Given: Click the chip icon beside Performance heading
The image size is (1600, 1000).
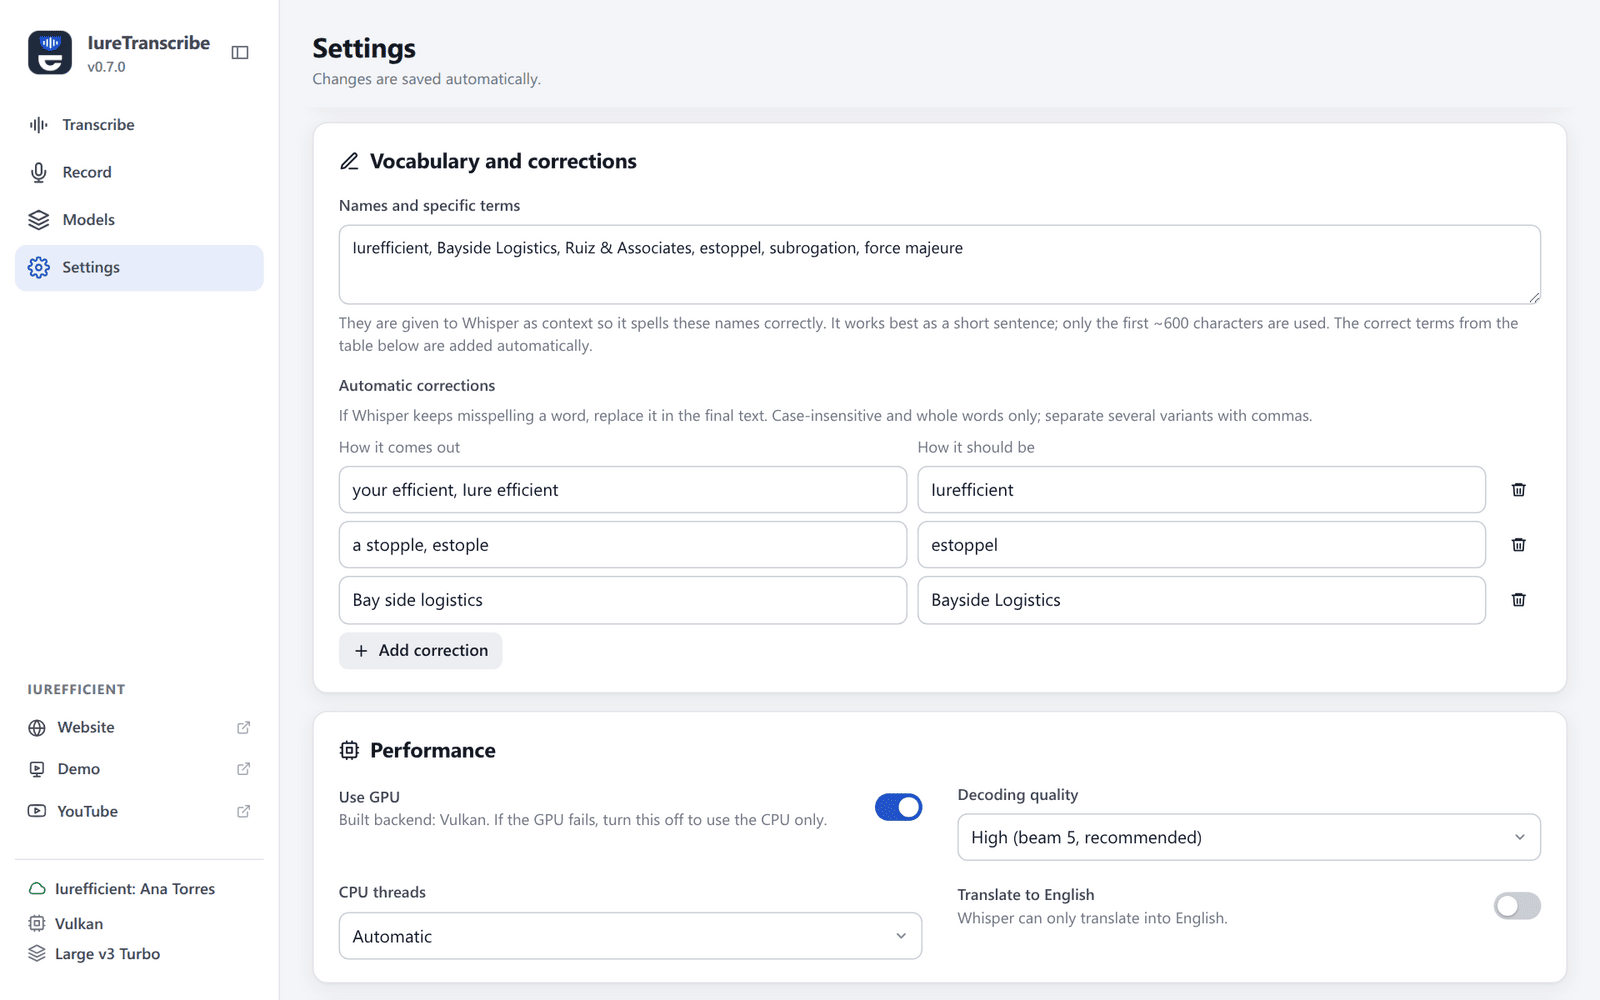Looking at the screenshot, I should point(349,750).
